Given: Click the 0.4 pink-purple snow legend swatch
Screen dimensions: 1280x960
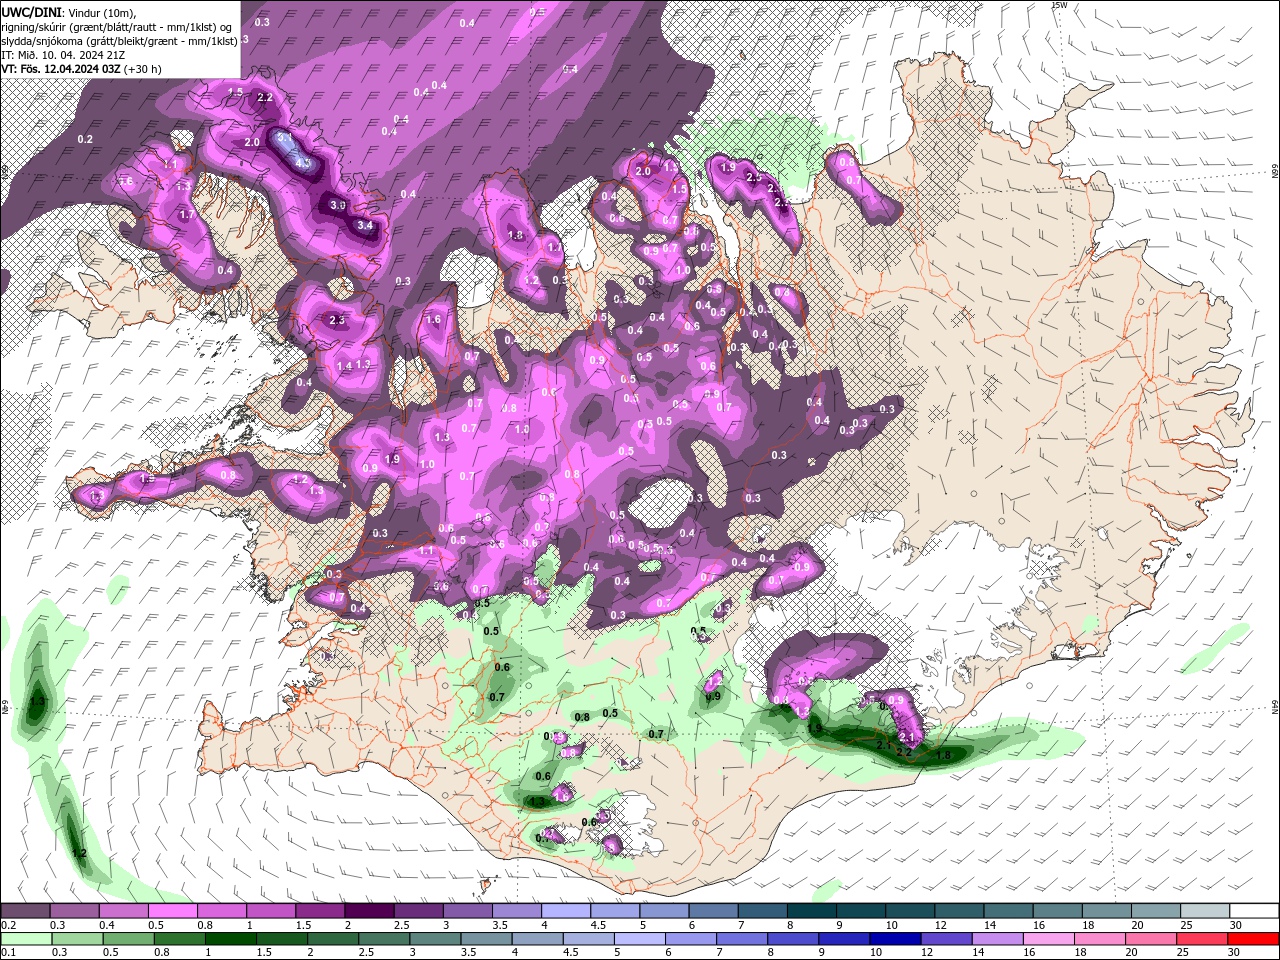Looking at the screenshot, I should pos(123,911).
